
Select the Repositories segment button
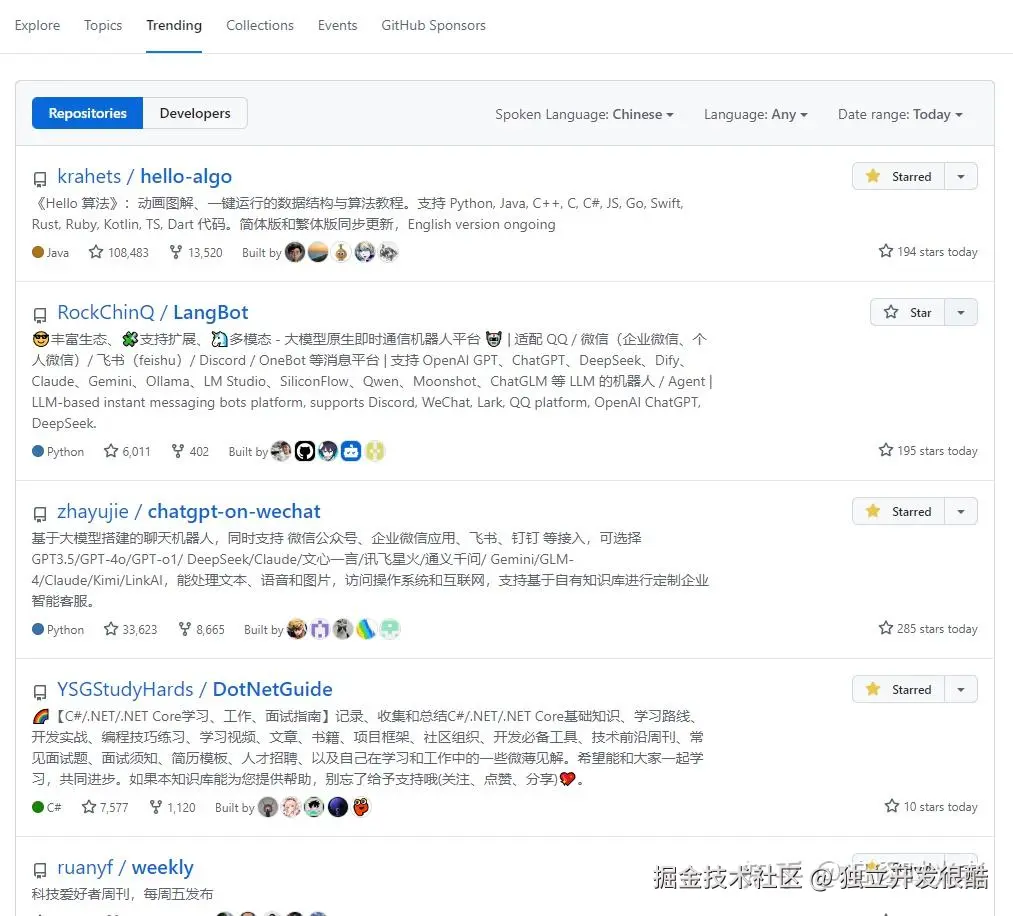click(87, 113)
